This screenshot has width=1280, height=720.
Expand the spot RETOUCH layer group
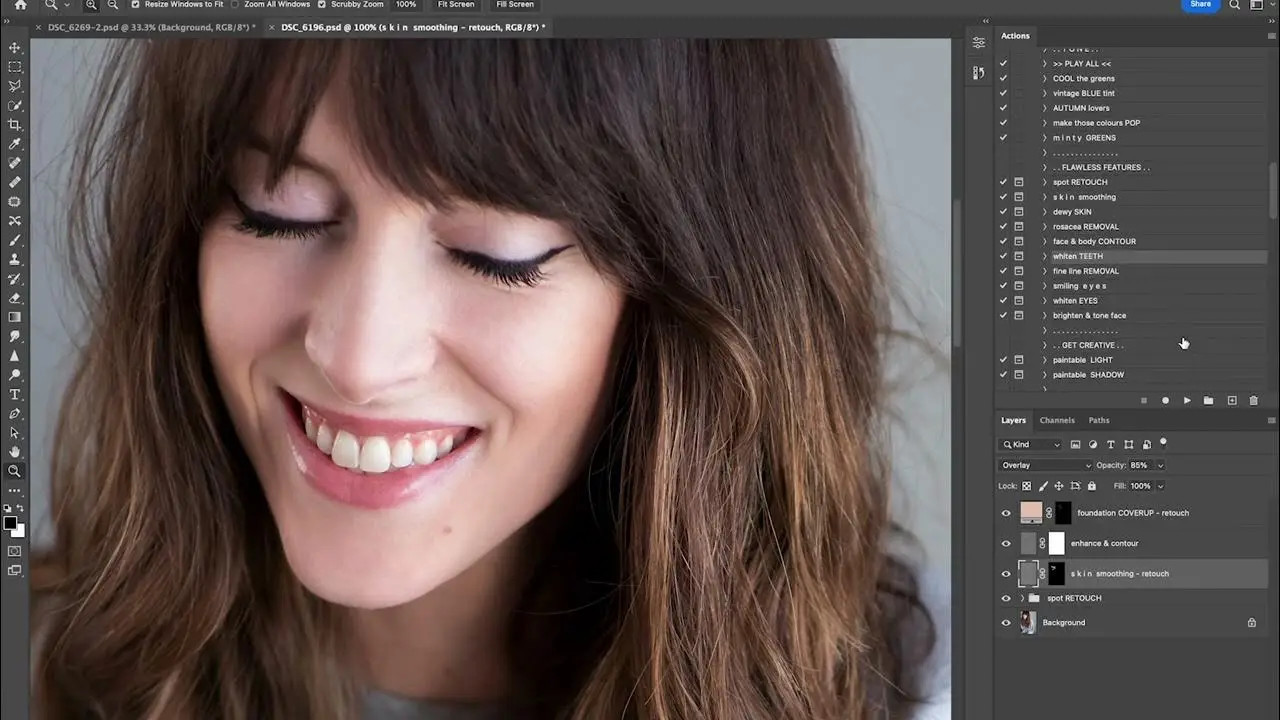pos(1022,598)
